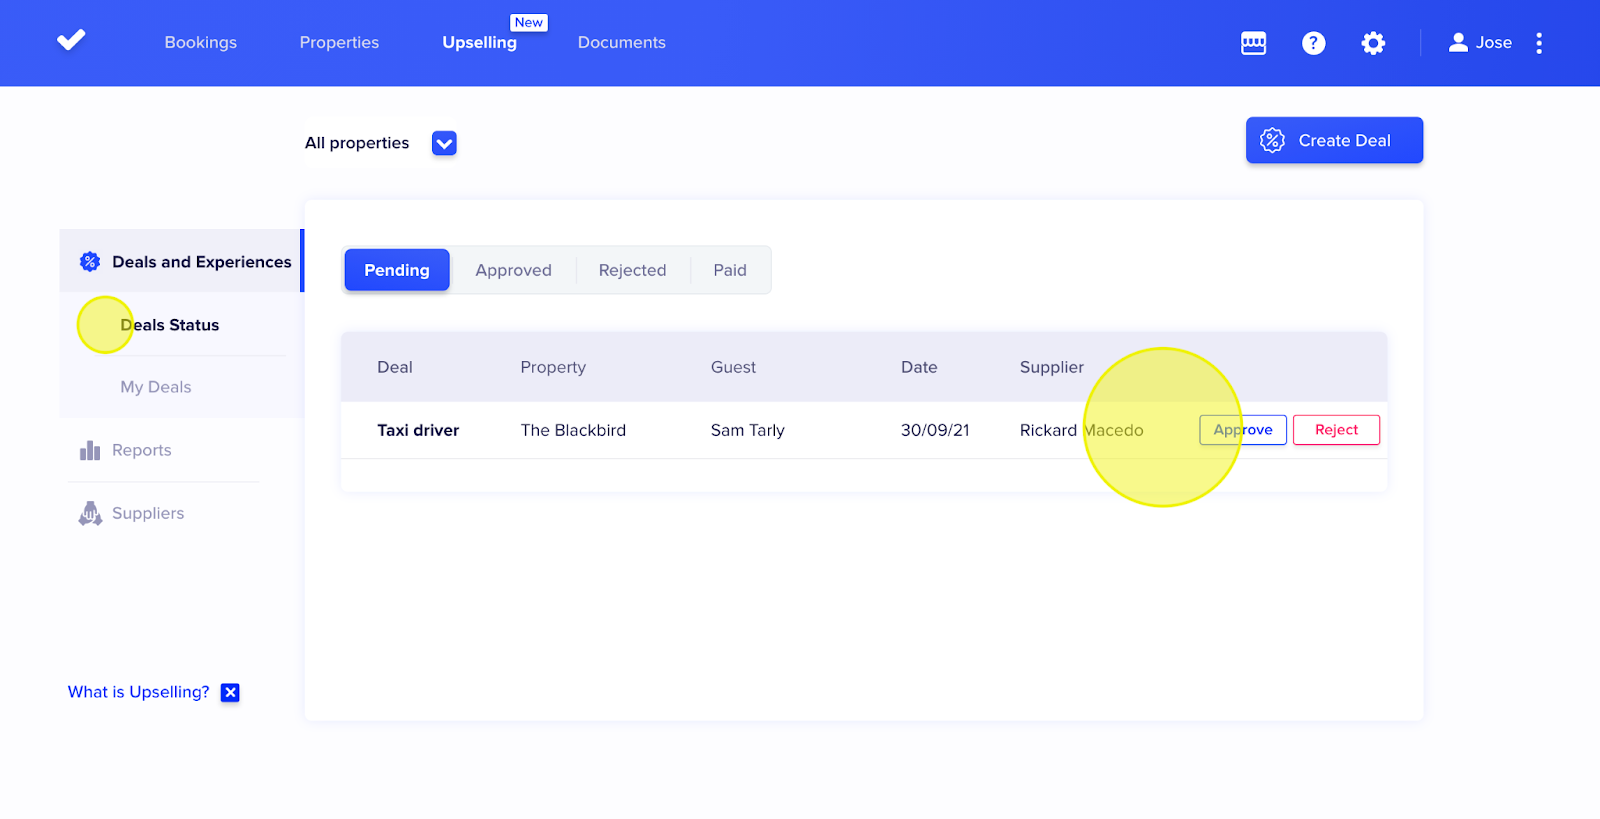Image resolution: width=1600 pixels, height=819 pixels.
Task: Open What is Upselling link
Action: (x=138, y=692)
